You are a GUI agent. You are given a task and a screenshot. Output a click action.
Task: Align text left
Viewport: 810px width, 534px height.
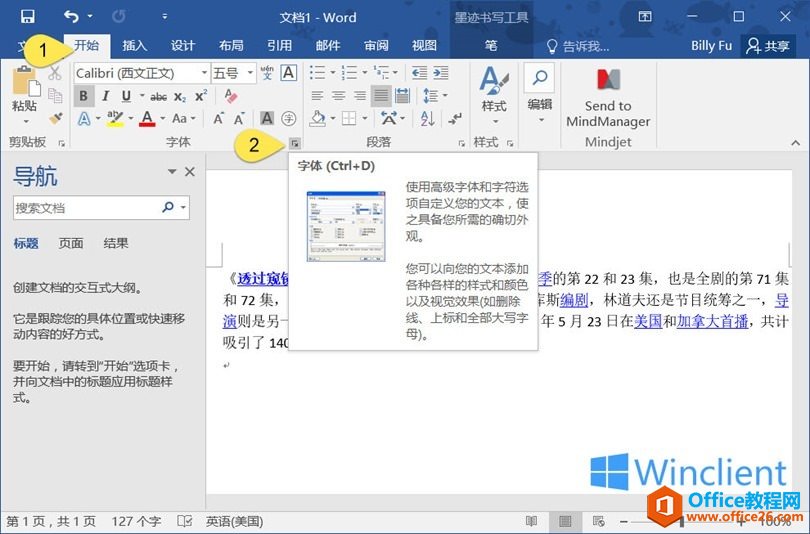(x=317, y=96)
